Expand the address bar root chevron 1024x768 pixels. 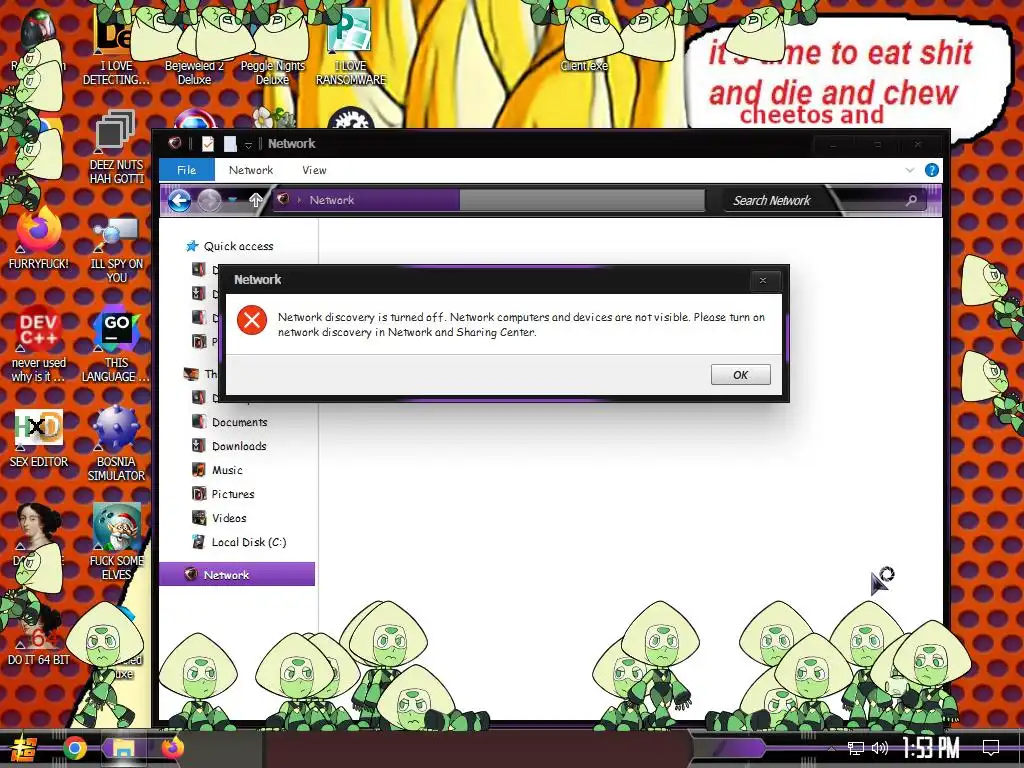(x=299, y=200)
